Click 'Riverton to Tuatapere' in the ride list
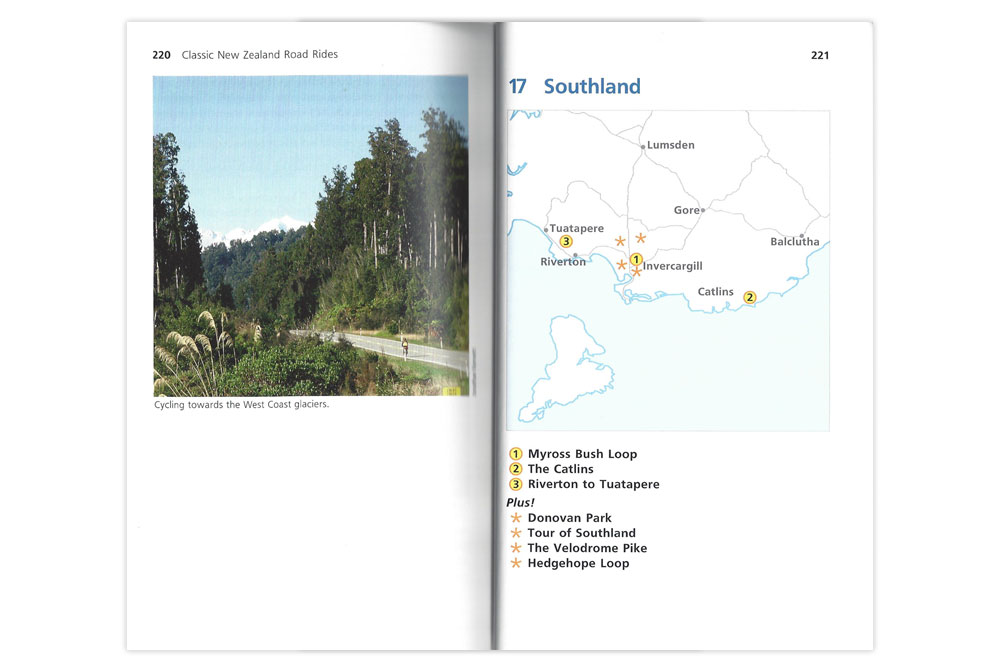Image resolution: width=1000 pixels, height=670 pixels. coord(594,484)
